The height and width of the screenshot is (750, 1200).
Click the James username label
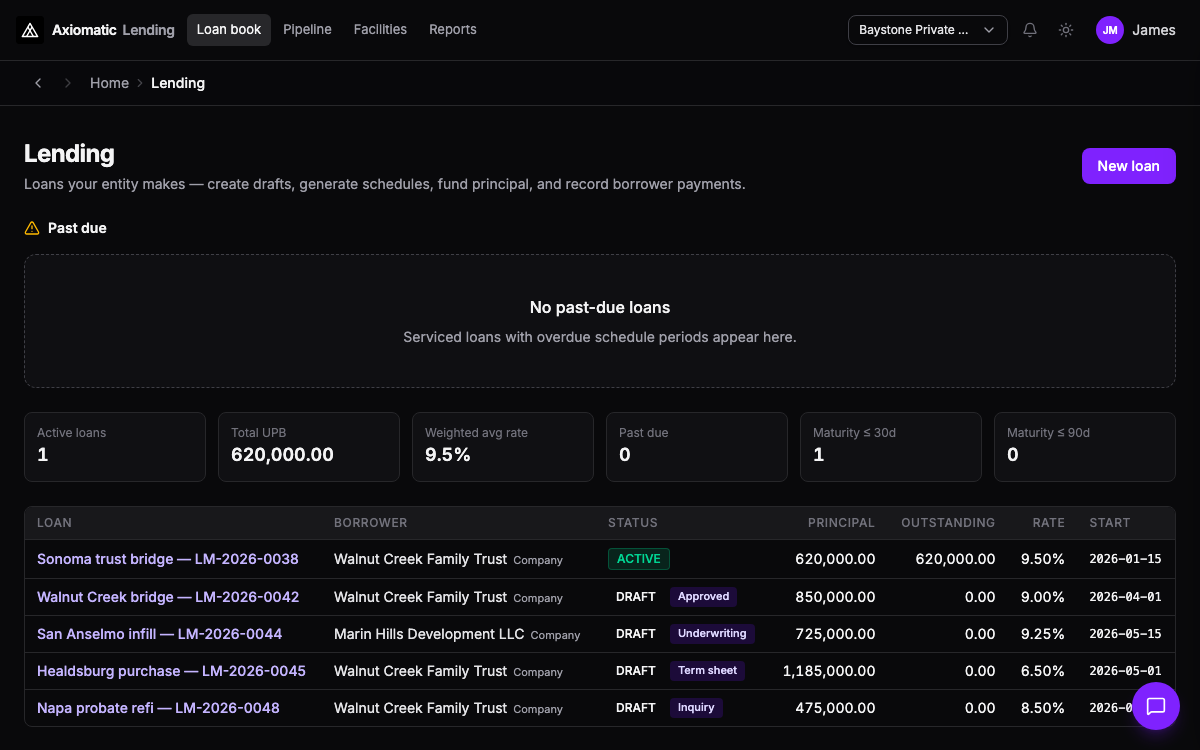(1154, 30)
